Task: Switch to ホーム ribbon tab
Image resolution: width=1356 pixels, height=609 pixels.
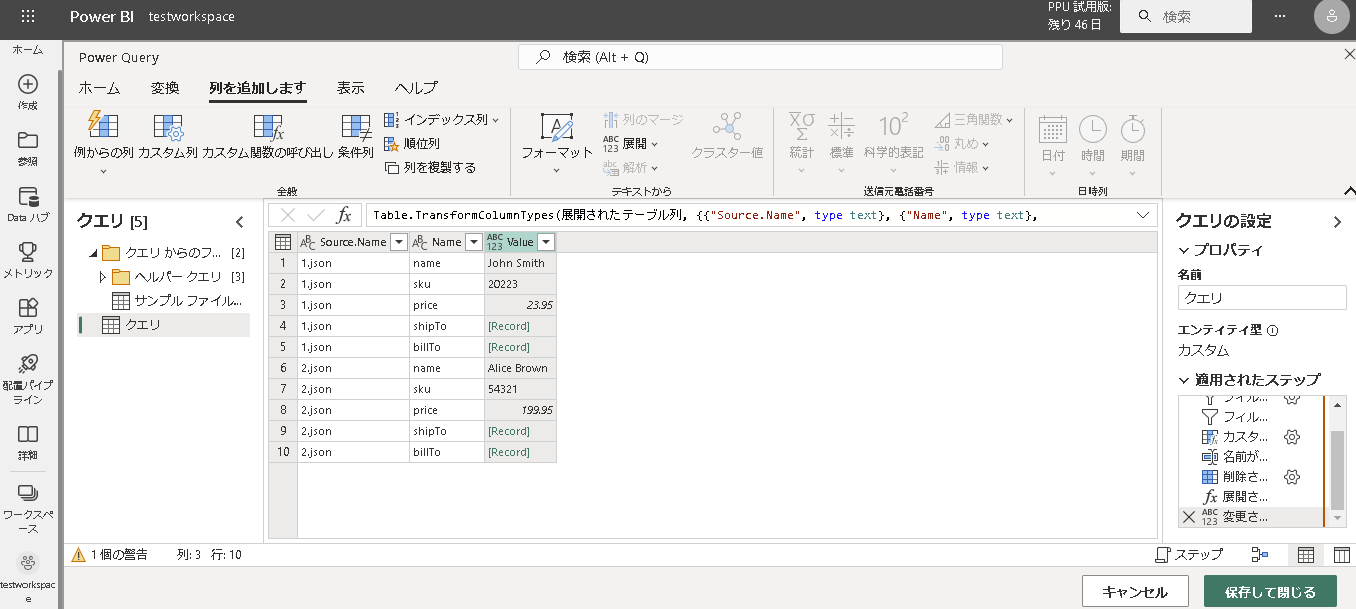Action: 100,88
